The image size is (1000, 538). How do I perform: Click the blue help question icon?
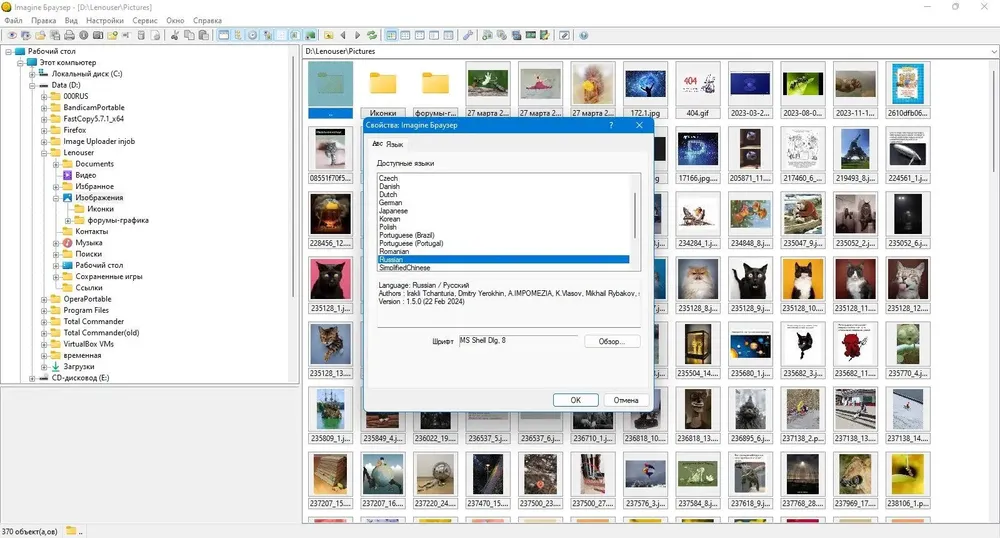pyautogui.click(x=584, y=35)
